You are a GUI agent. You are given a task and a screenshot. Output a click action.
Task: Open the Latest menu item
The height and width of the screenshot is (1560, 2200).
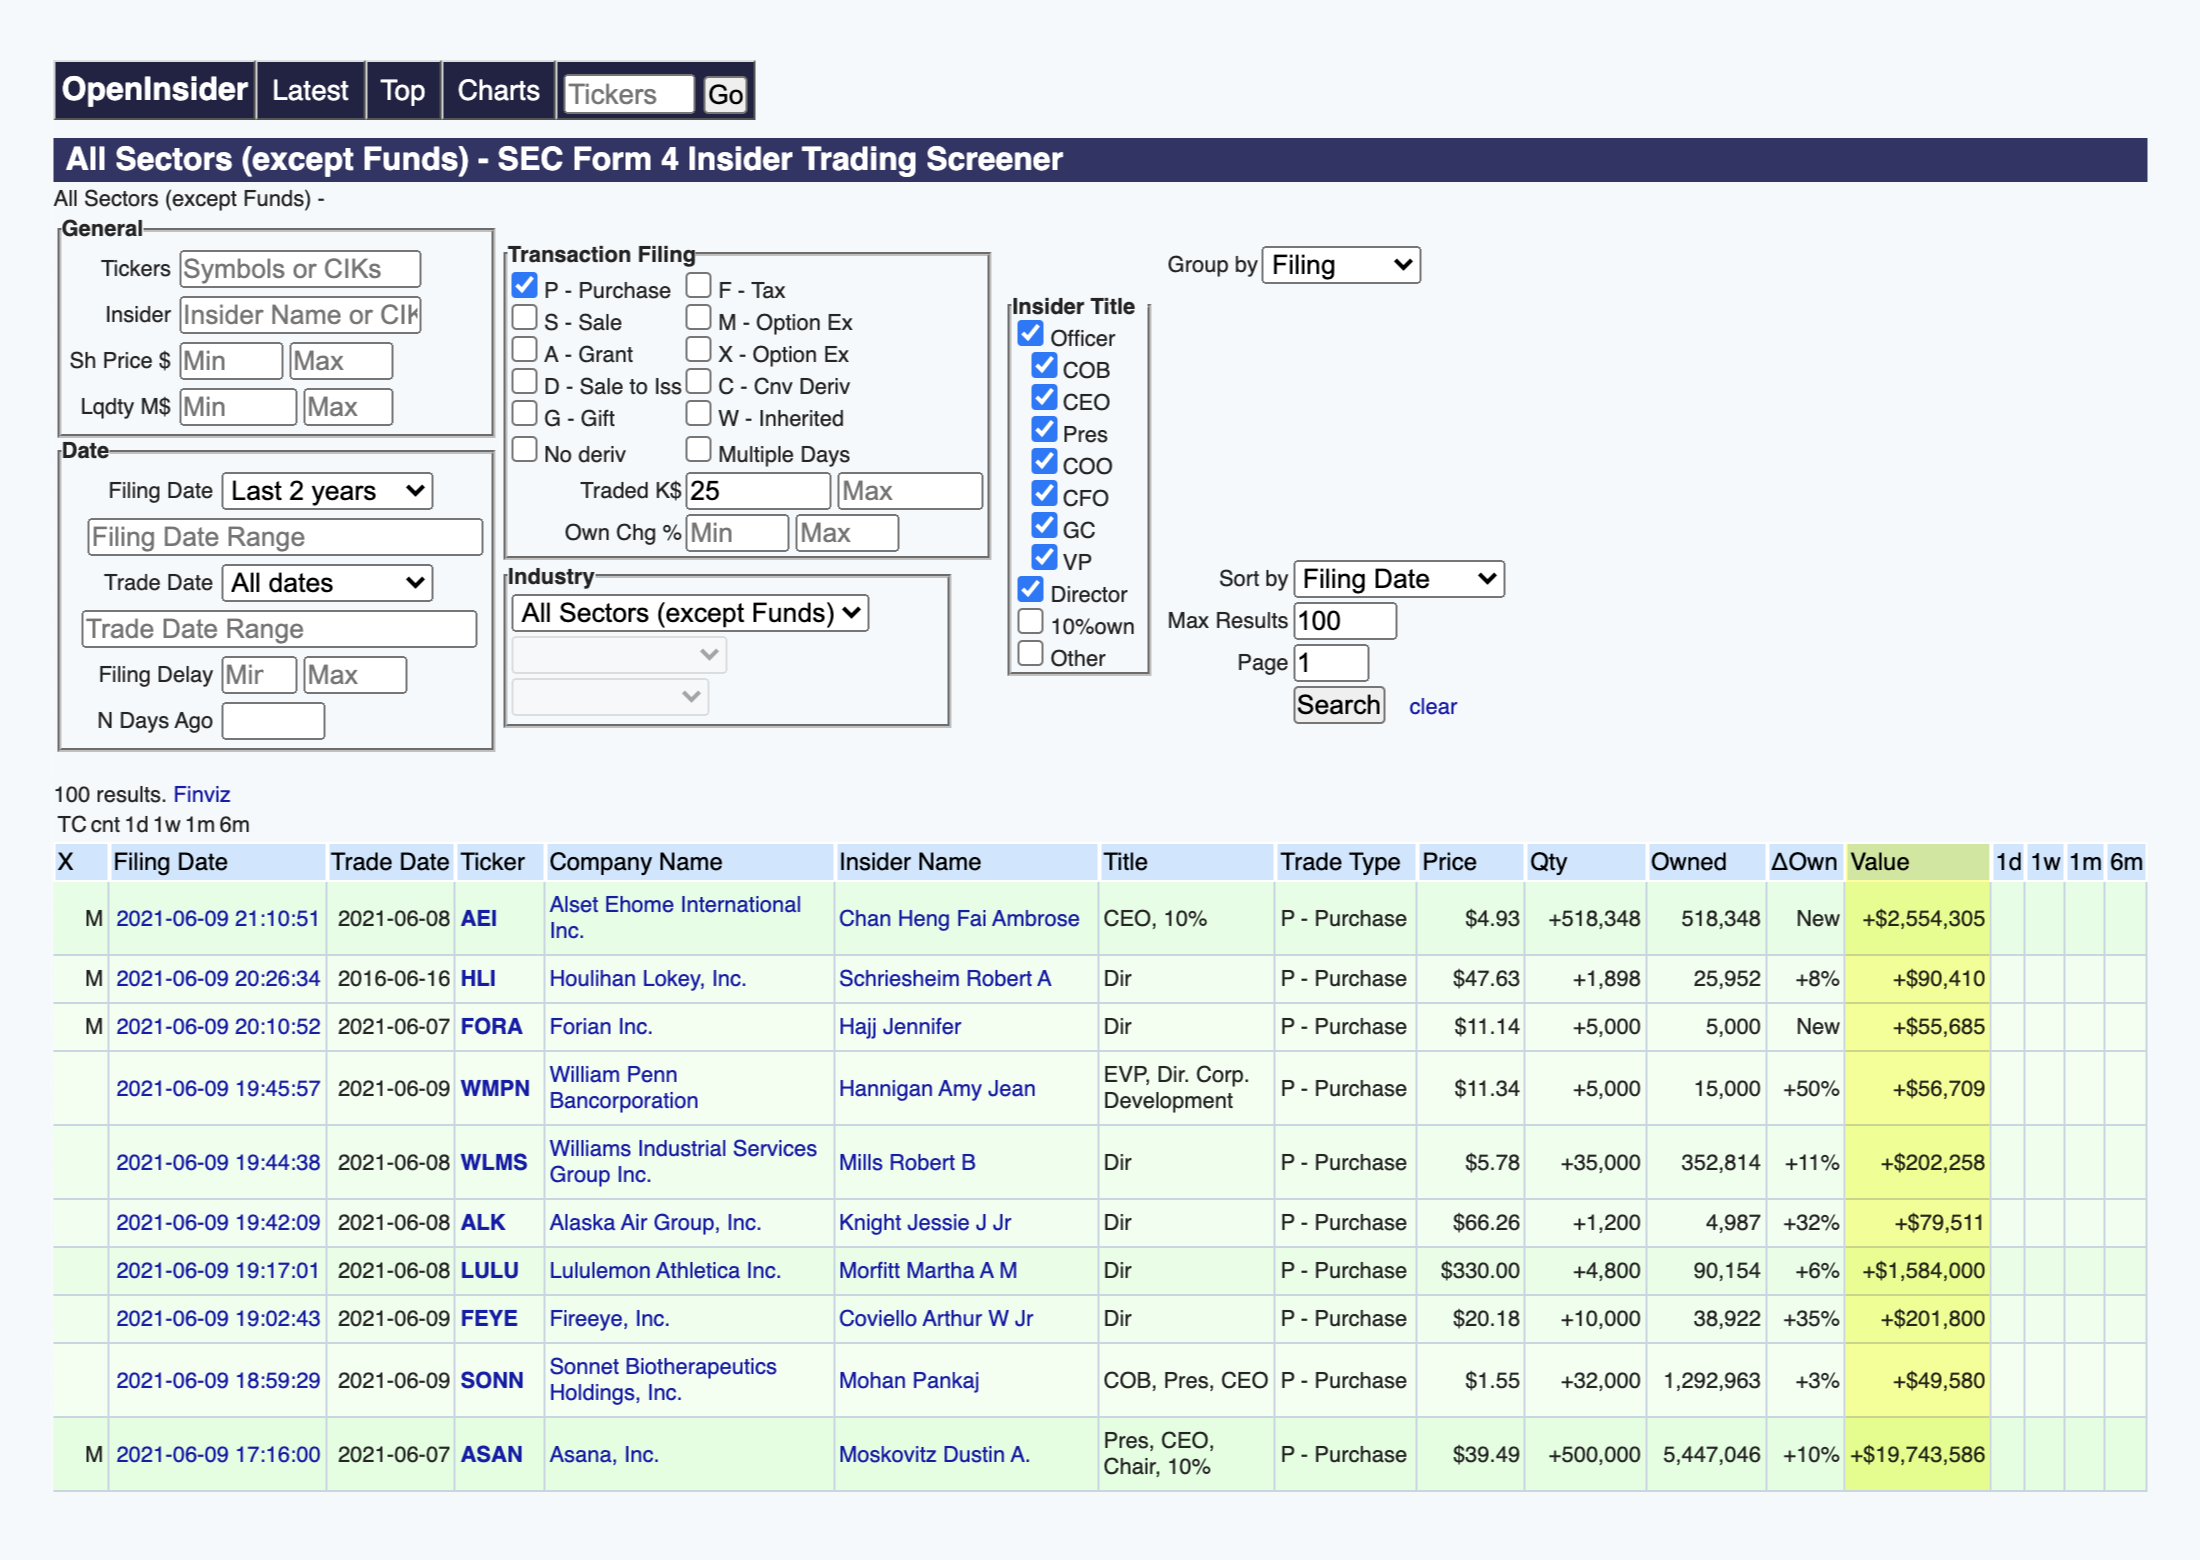[x=310, y=91]
